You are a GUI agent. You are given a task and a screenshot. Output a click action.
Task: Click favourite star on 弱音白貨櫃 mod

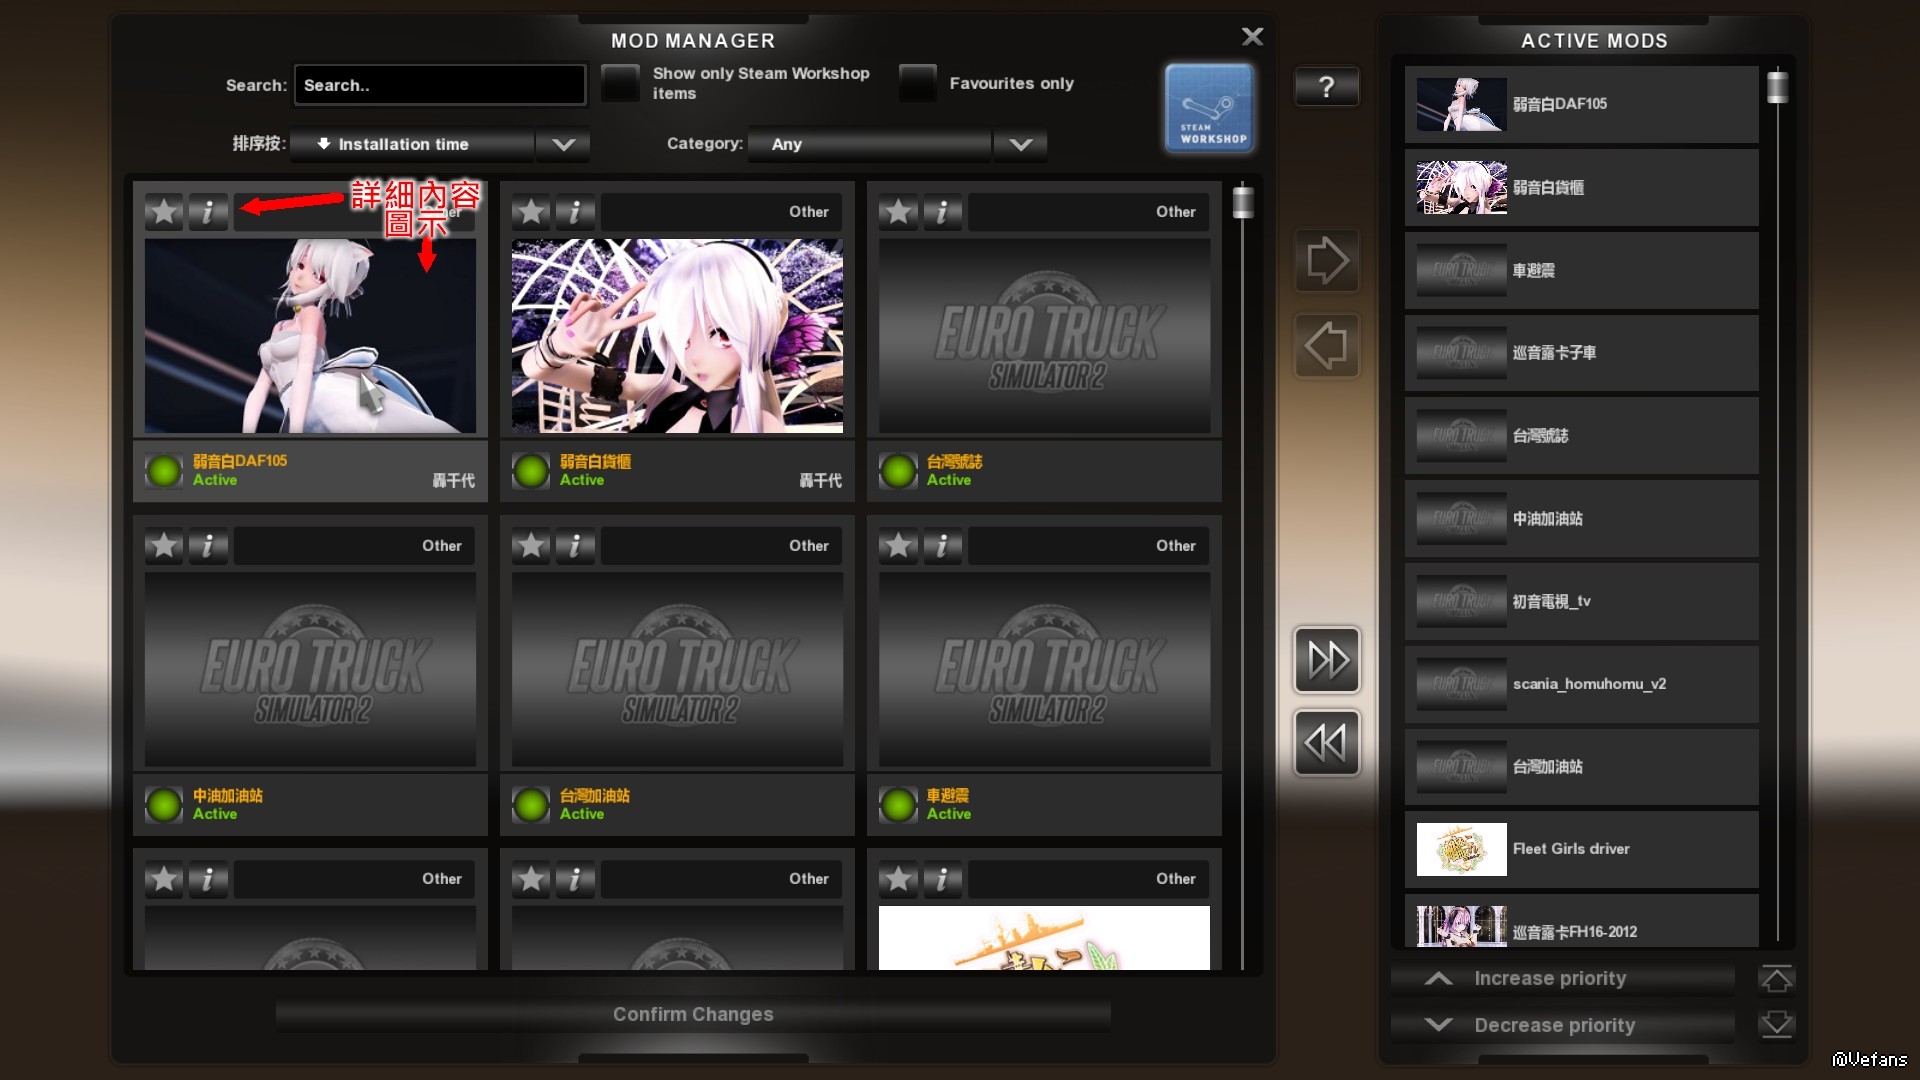coord(531,212)
